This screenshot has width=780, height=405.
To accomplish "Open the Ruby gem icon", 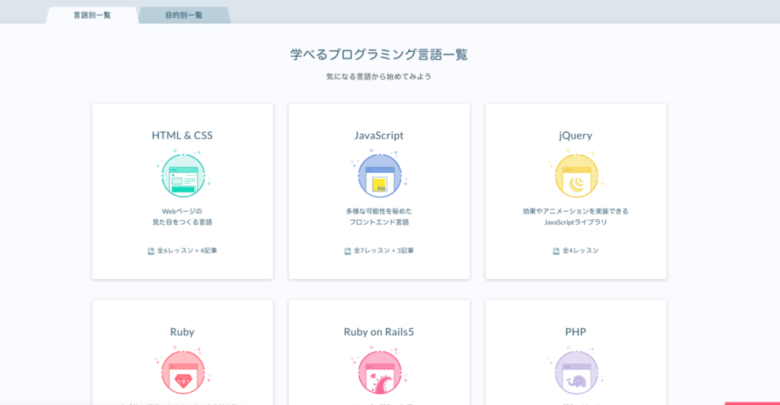I will 183,372.
